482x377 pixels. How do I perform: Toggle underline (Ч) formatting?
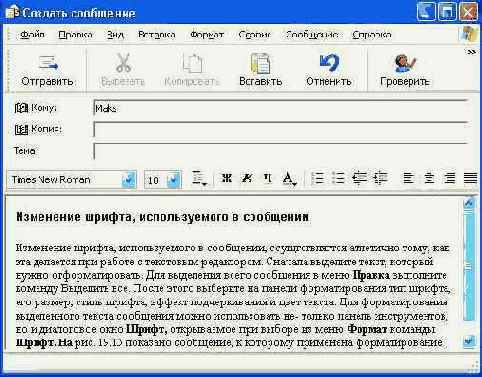268,179
